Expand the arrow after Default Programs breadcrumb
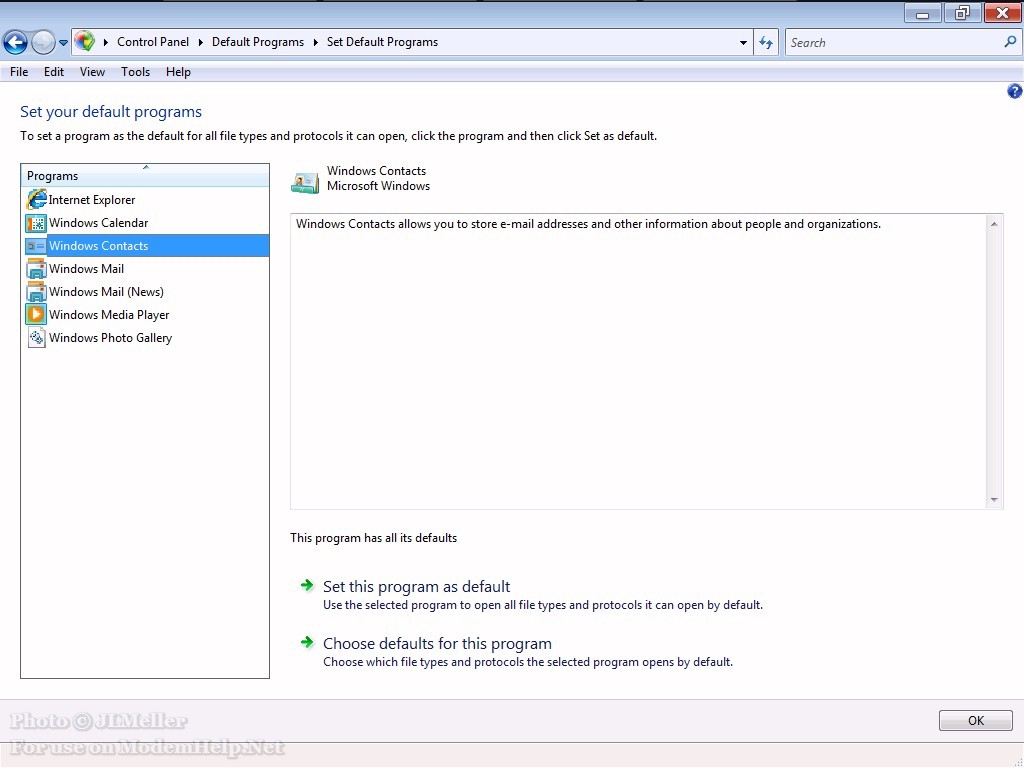Viewport: 1024px width, 768px height. coord(315,42)
